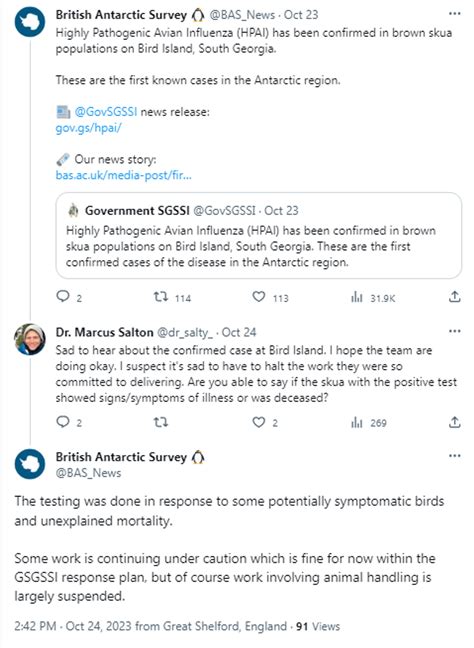474x648 pixels.
Task: Open more options on the bottom BAS reply
Action: (x=455, y=456)
